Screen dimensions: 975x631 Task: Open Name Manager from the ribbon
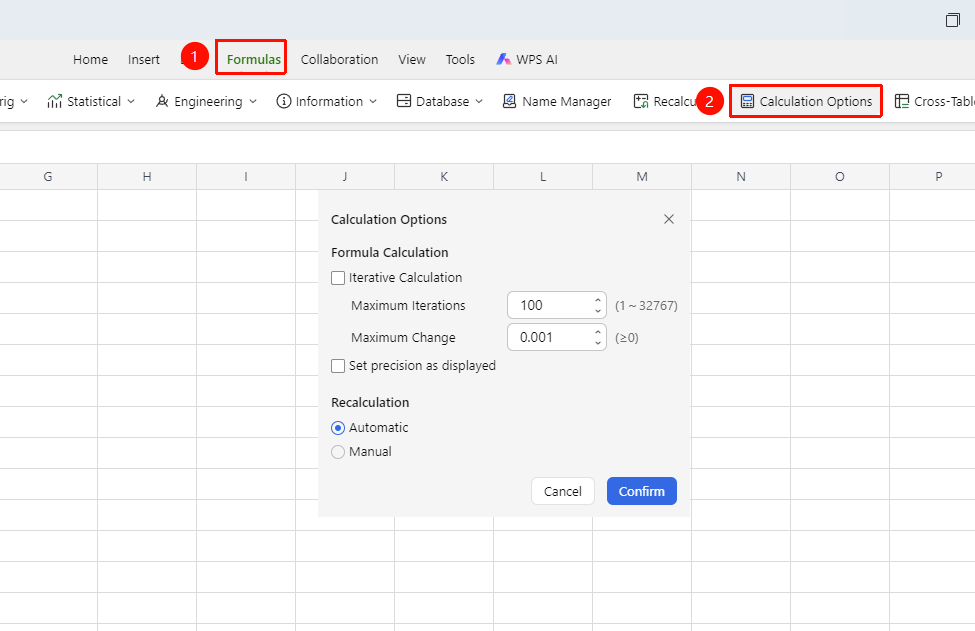(557, 101)
